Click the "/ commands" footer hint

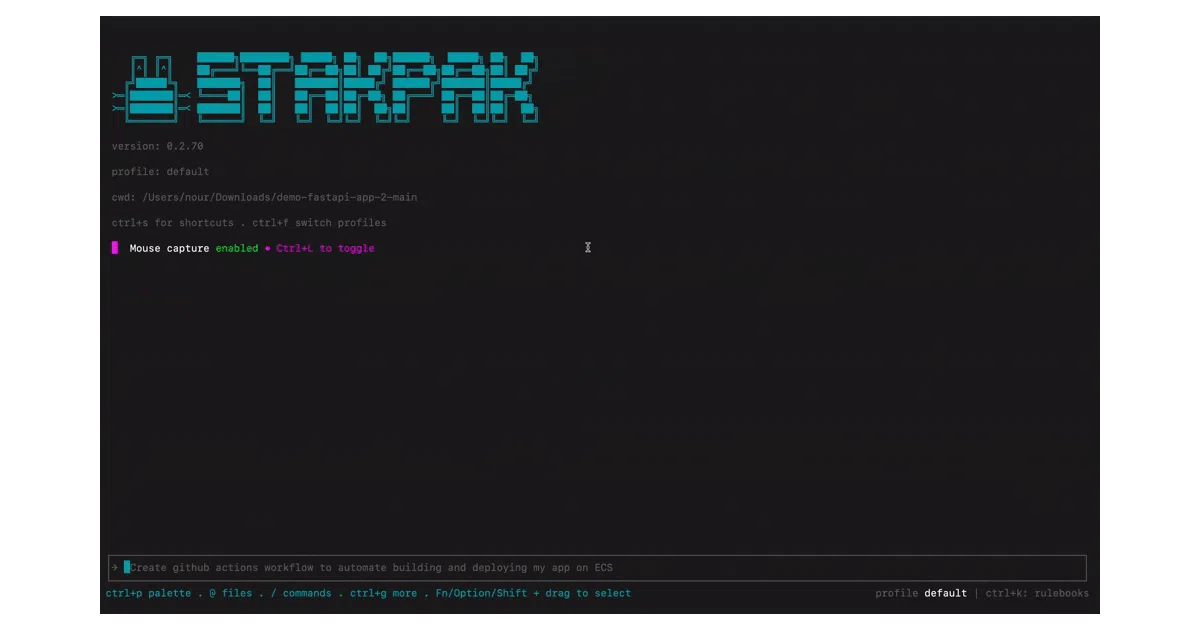click(x=301, y=593)
